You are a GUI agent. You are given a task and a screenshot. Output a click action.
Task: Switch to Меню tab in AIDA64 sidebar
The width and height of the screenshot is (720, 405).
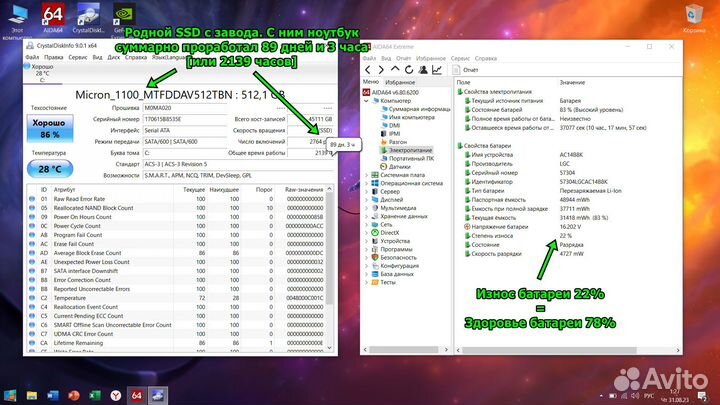click(x=371, y=82)
